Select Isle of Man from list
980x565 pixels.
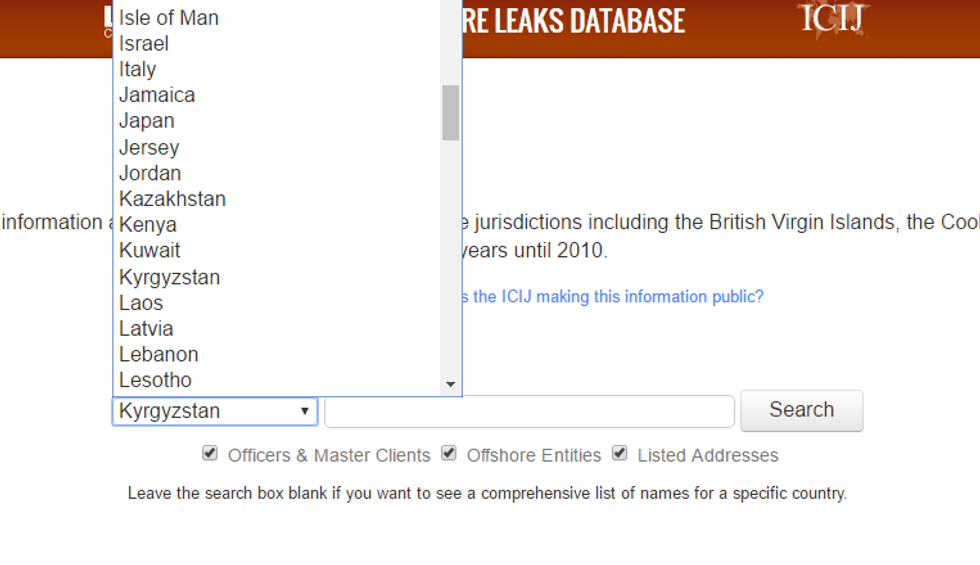pos(169,18)
